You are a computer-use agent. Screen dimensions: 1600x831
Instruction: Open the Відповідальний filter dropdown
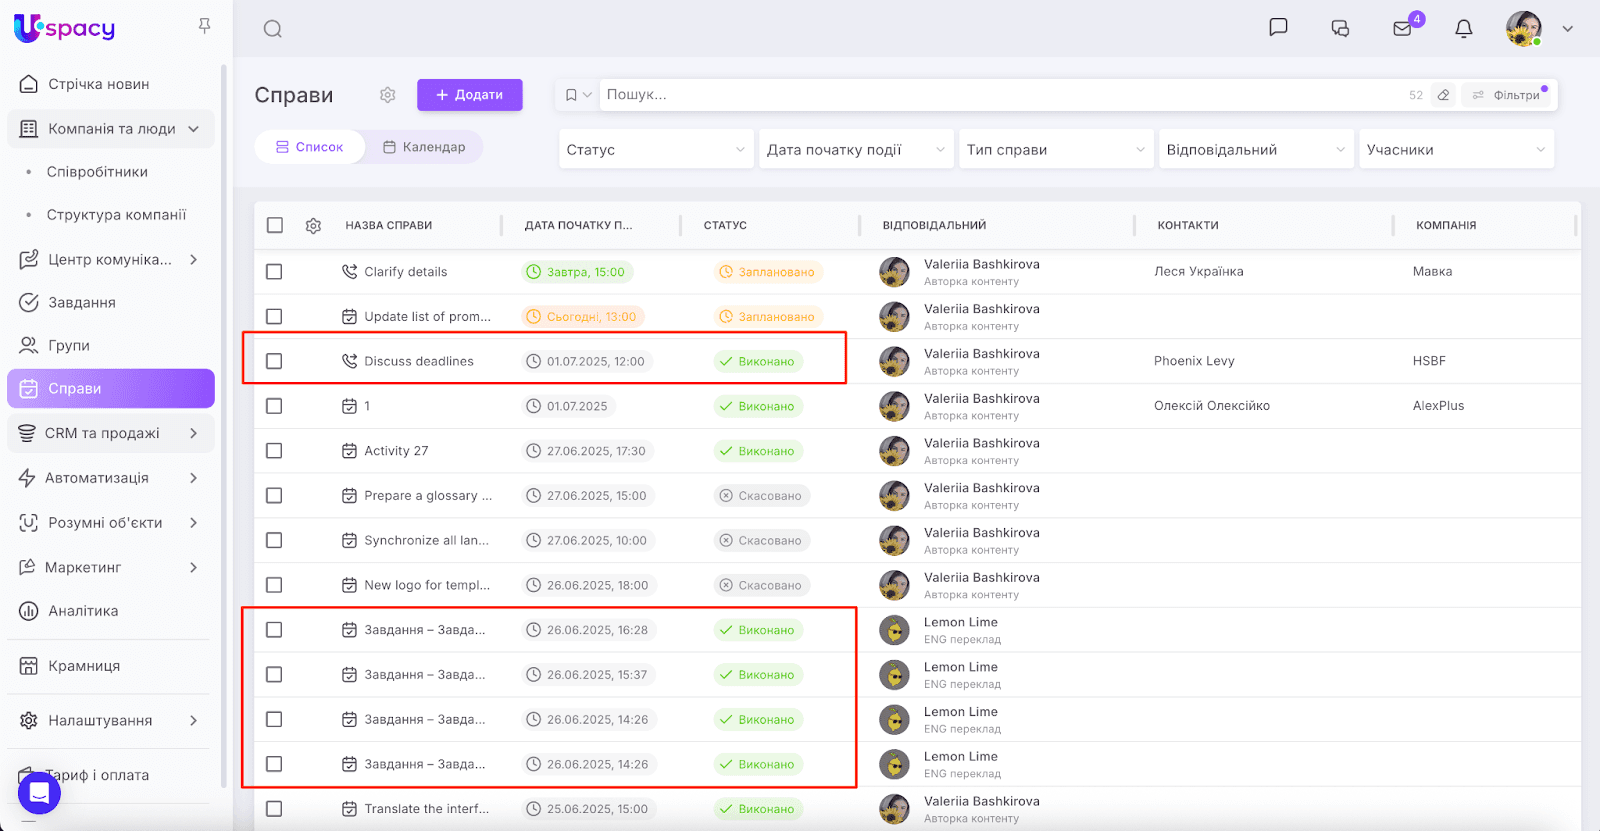[1255, 150]
